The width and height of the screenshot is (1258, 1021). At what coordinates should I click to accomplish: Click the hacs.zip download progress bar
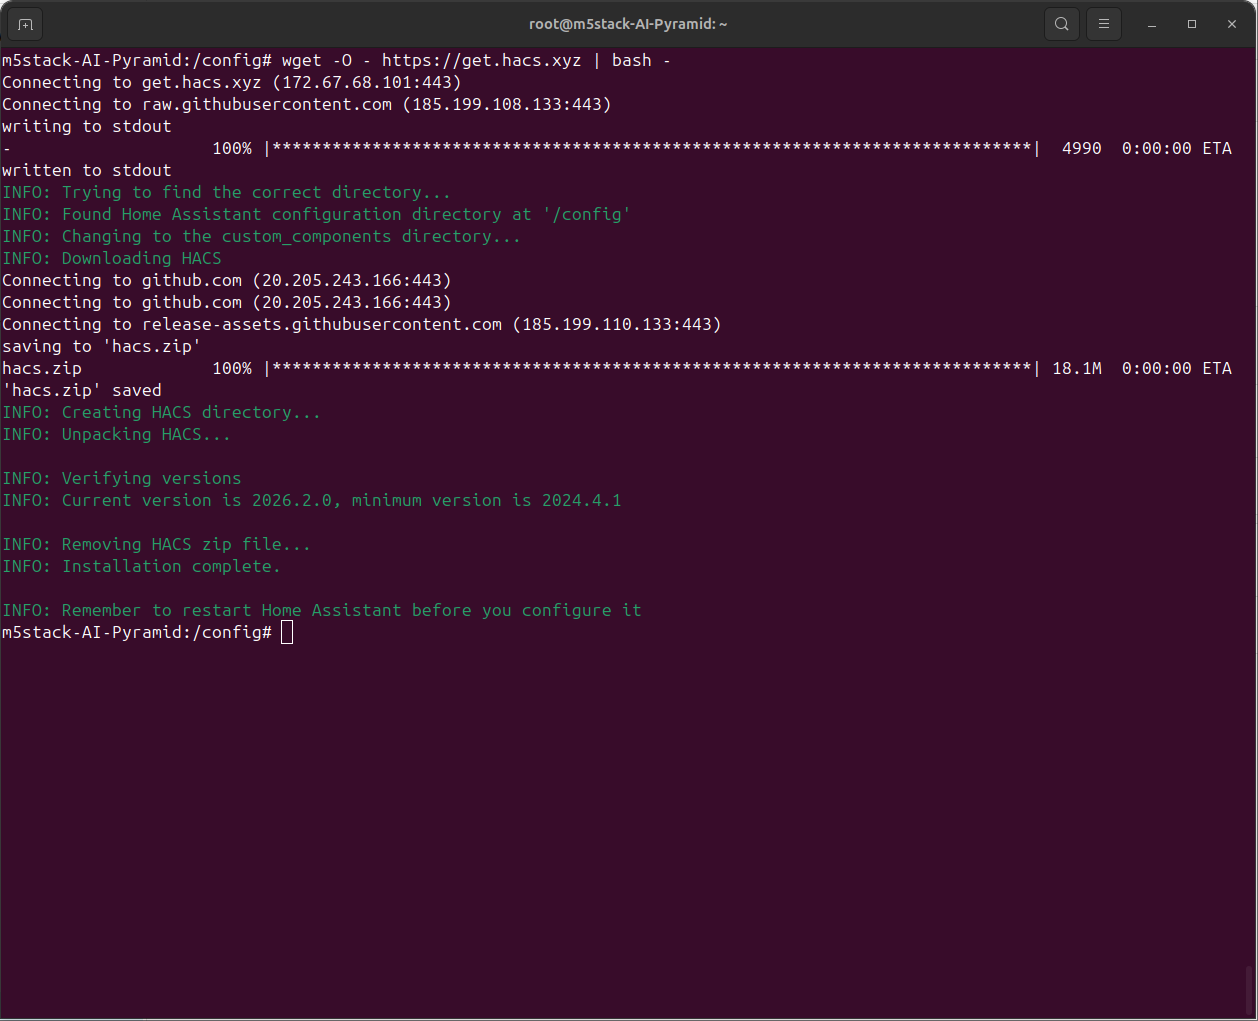point(652,369)
